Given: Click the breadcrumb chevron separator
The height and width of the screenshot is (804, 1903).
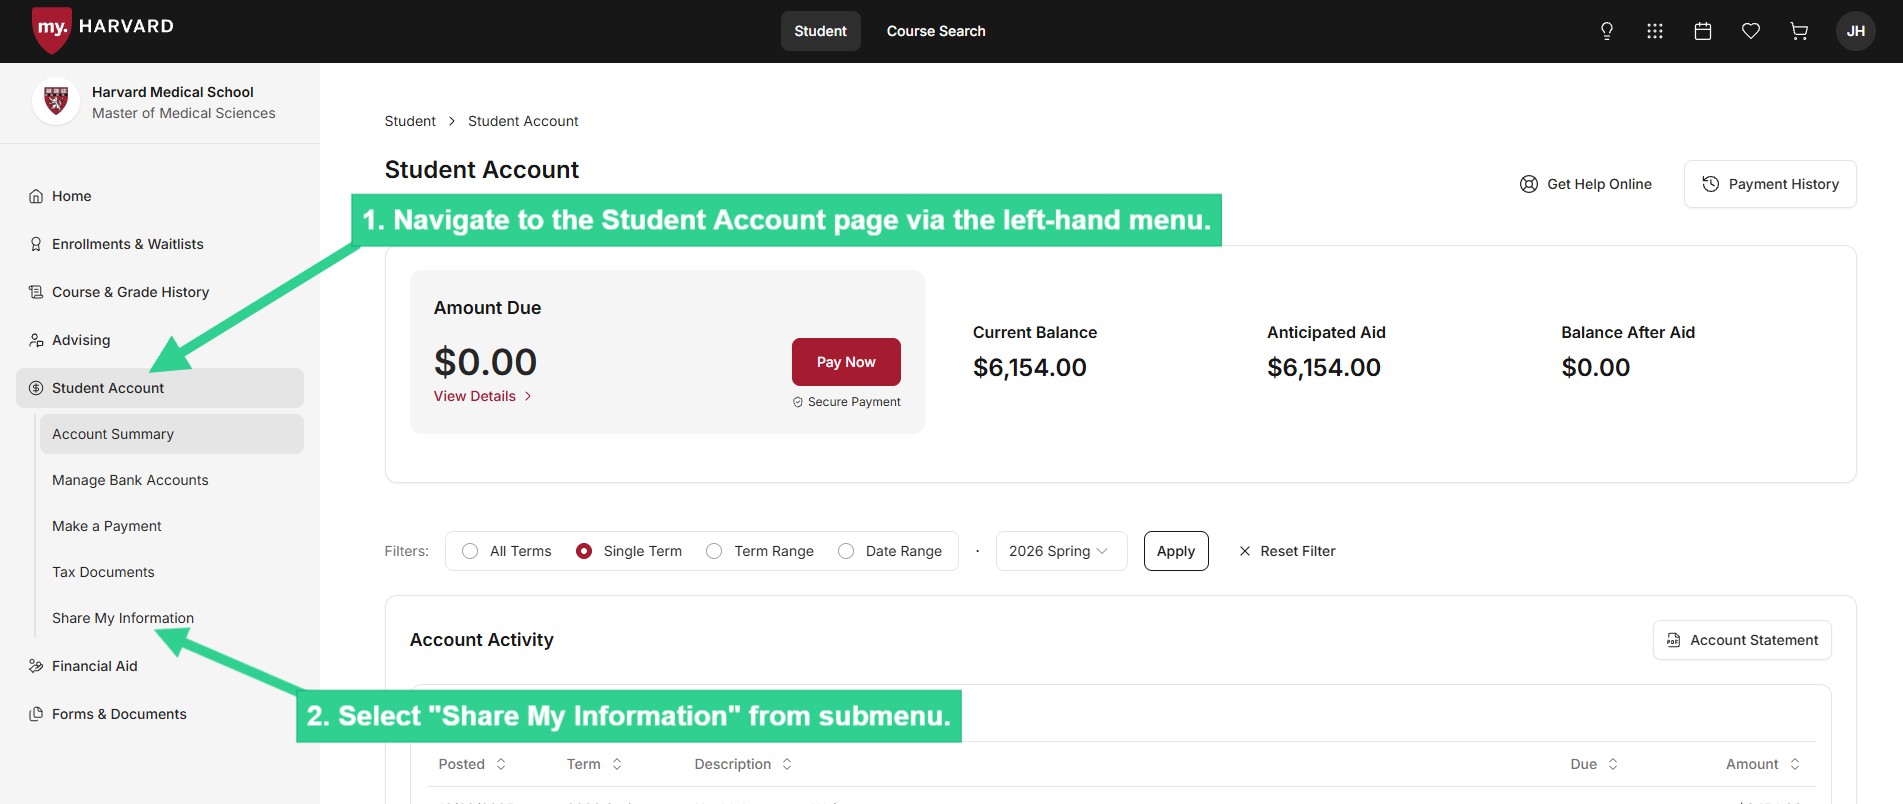Looking at the screenshot, I should point(452,121).
